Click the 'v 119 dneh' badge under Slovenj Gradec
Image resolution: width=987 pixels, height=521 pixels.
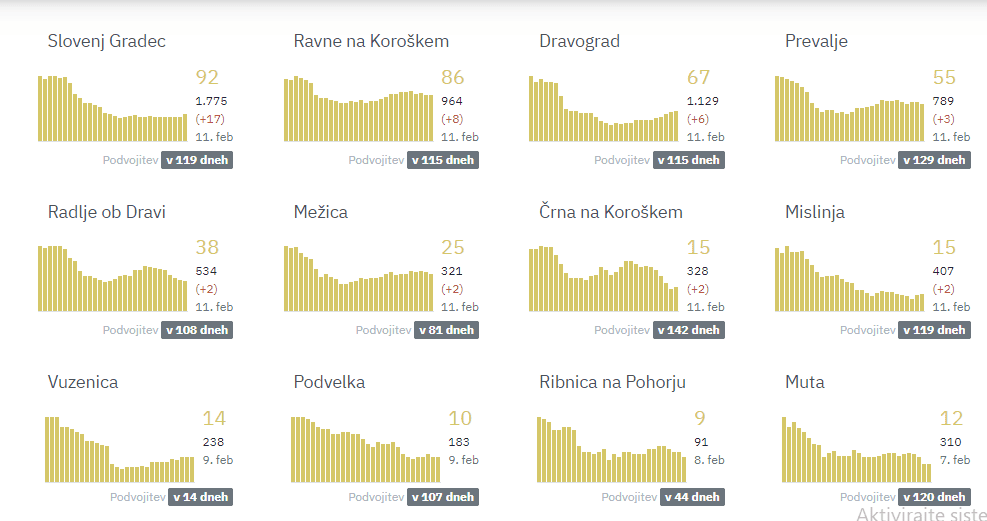click(198, 160)
